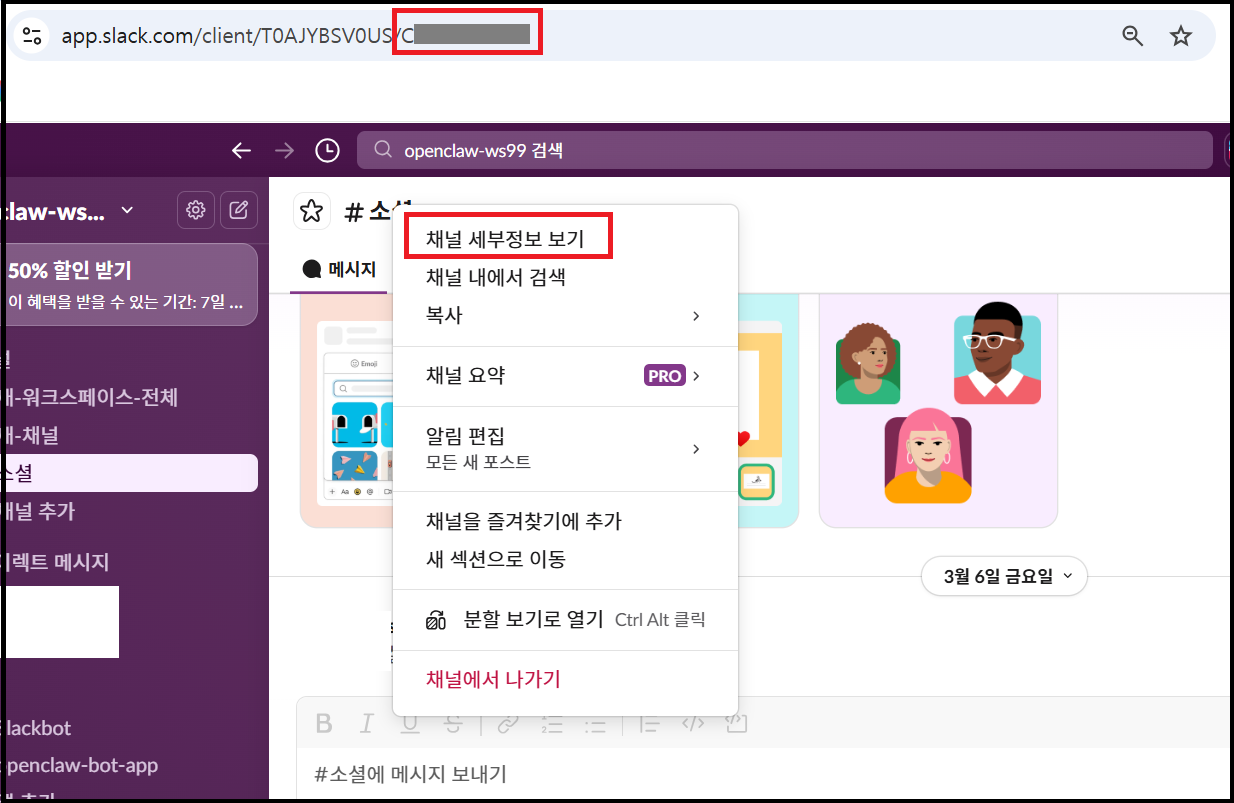The image size is (1234, 803).
Task: Select 채널 세부정보 보기 from menu
Action: point(565,240)
